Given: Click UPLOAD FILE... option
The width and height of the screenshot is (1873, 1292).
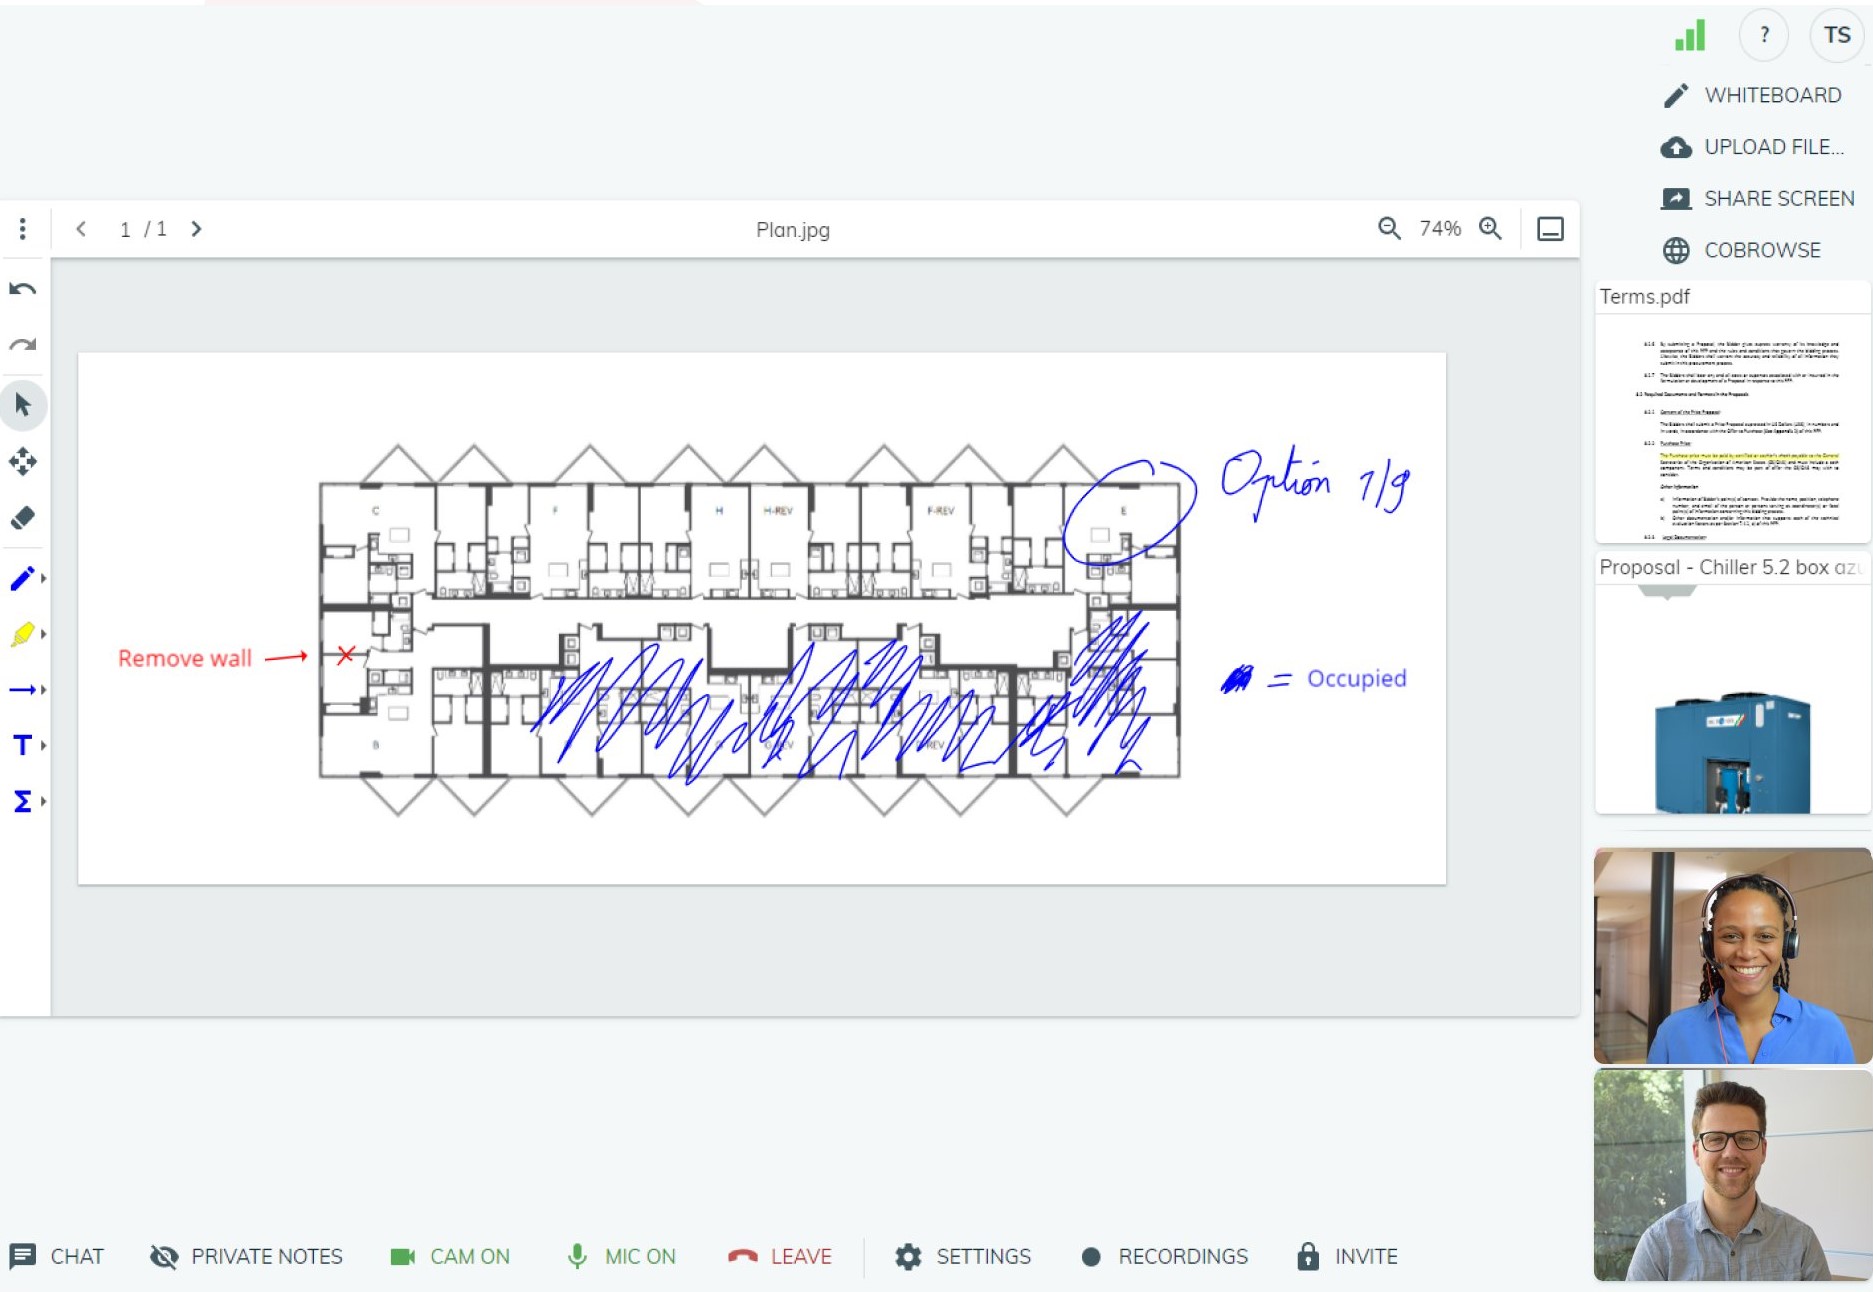Looking at the screenshot, I should pyautogui.click(x=1753, y=147).
